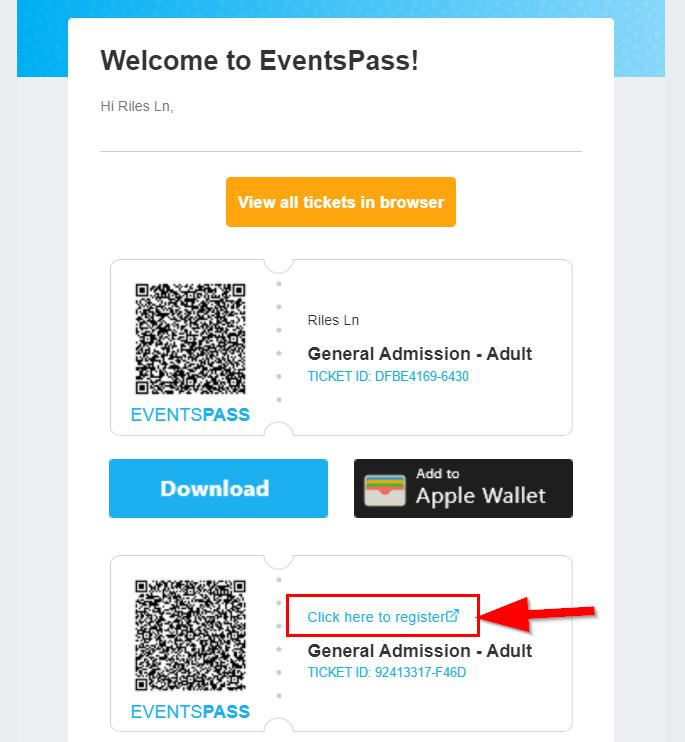
Task: Open the first ticket's QR code
Action: click(x=190, y=339)
